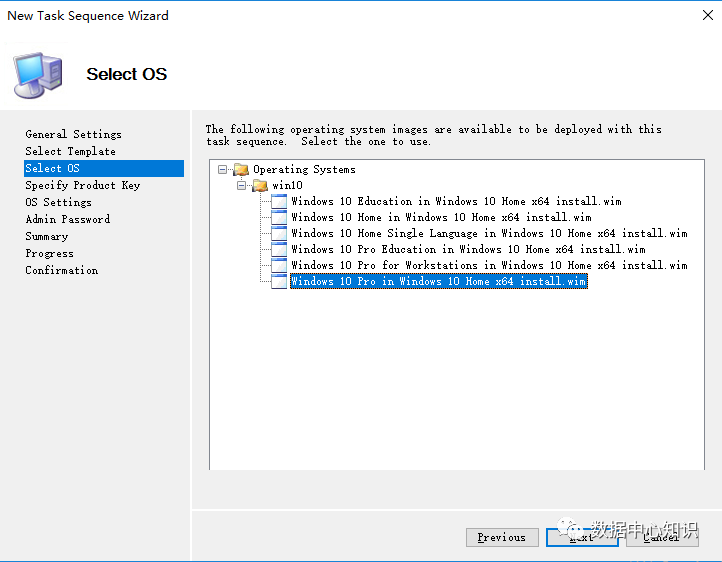Screen dimensions: 722x562
Task: Click the Pro for Workstations image icon
Action: pyautogui.click(x=279, y=266)
